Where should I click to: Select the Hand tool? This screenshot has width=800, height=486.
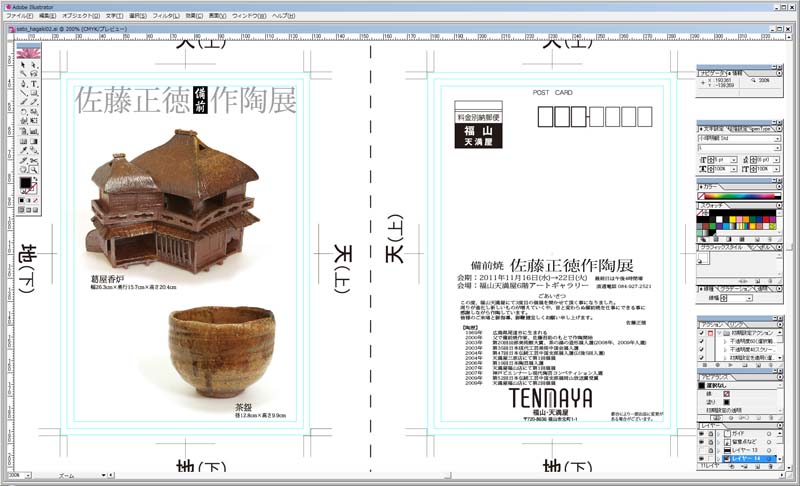coord(23,169)
